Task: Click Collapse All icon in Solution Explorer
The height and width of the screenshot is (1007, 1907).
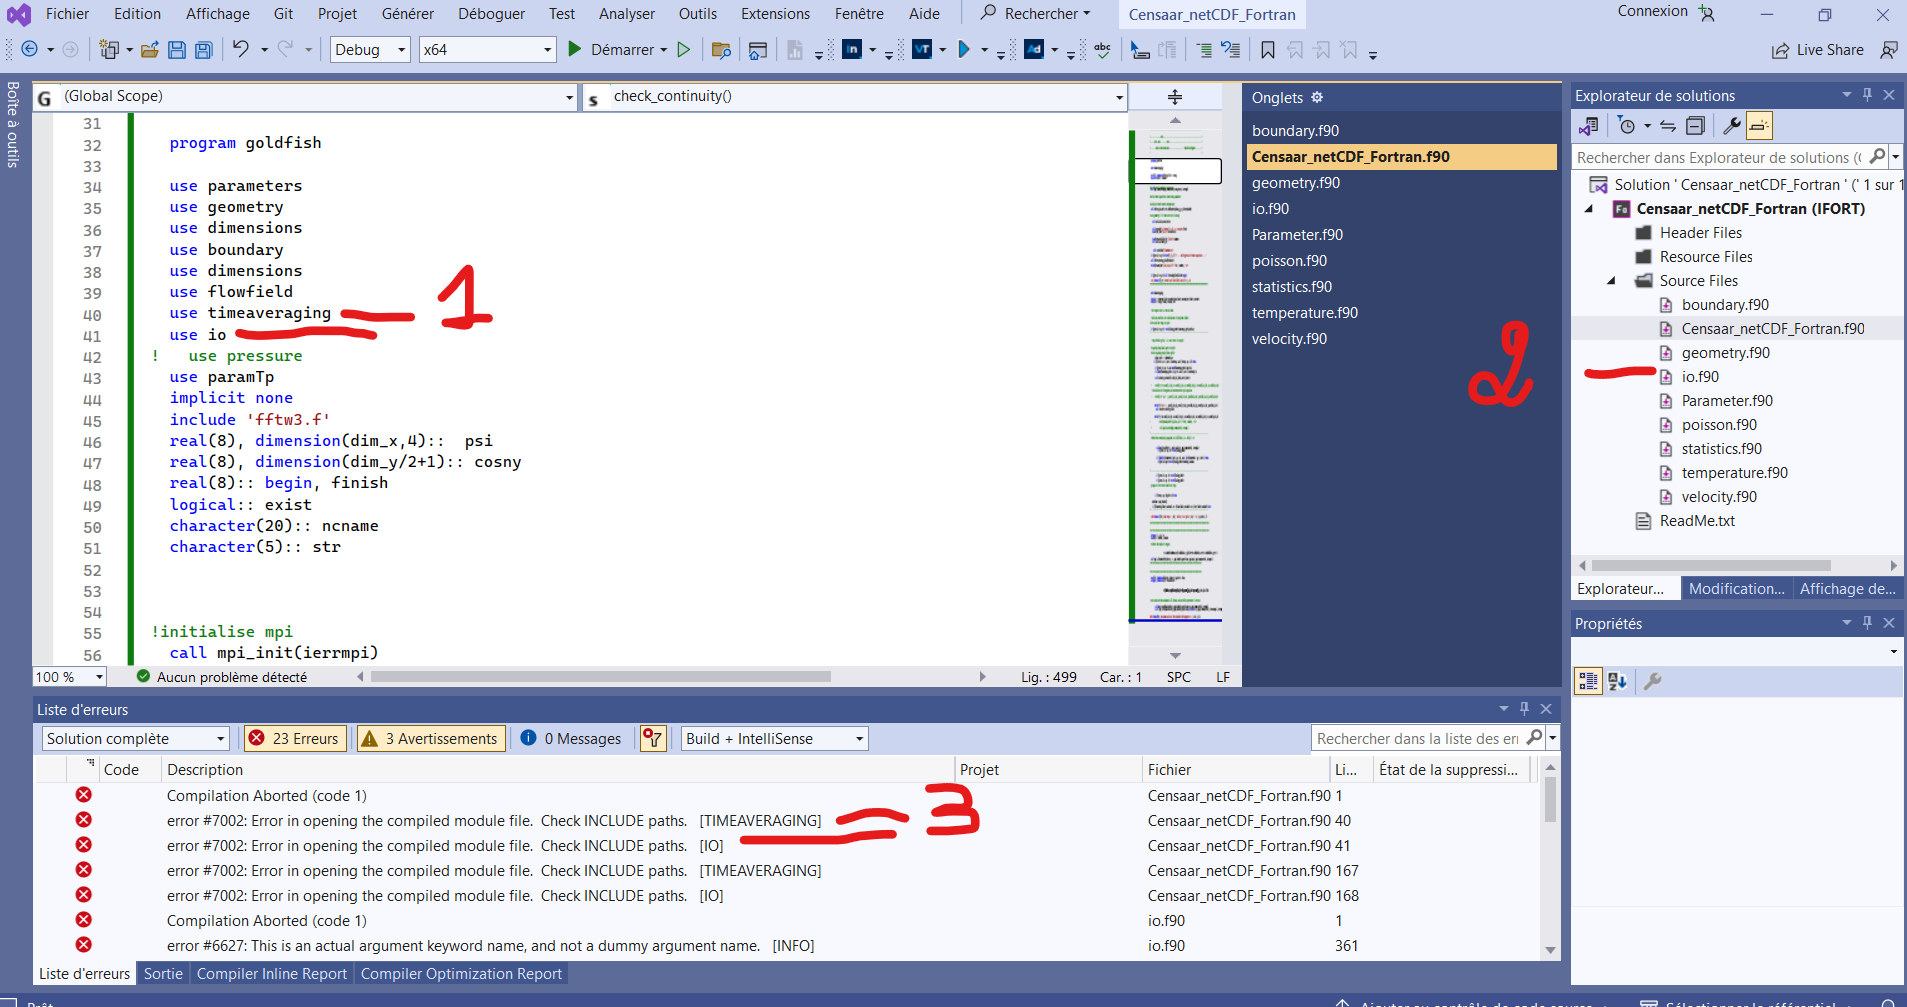Action: pos(1695,126)
